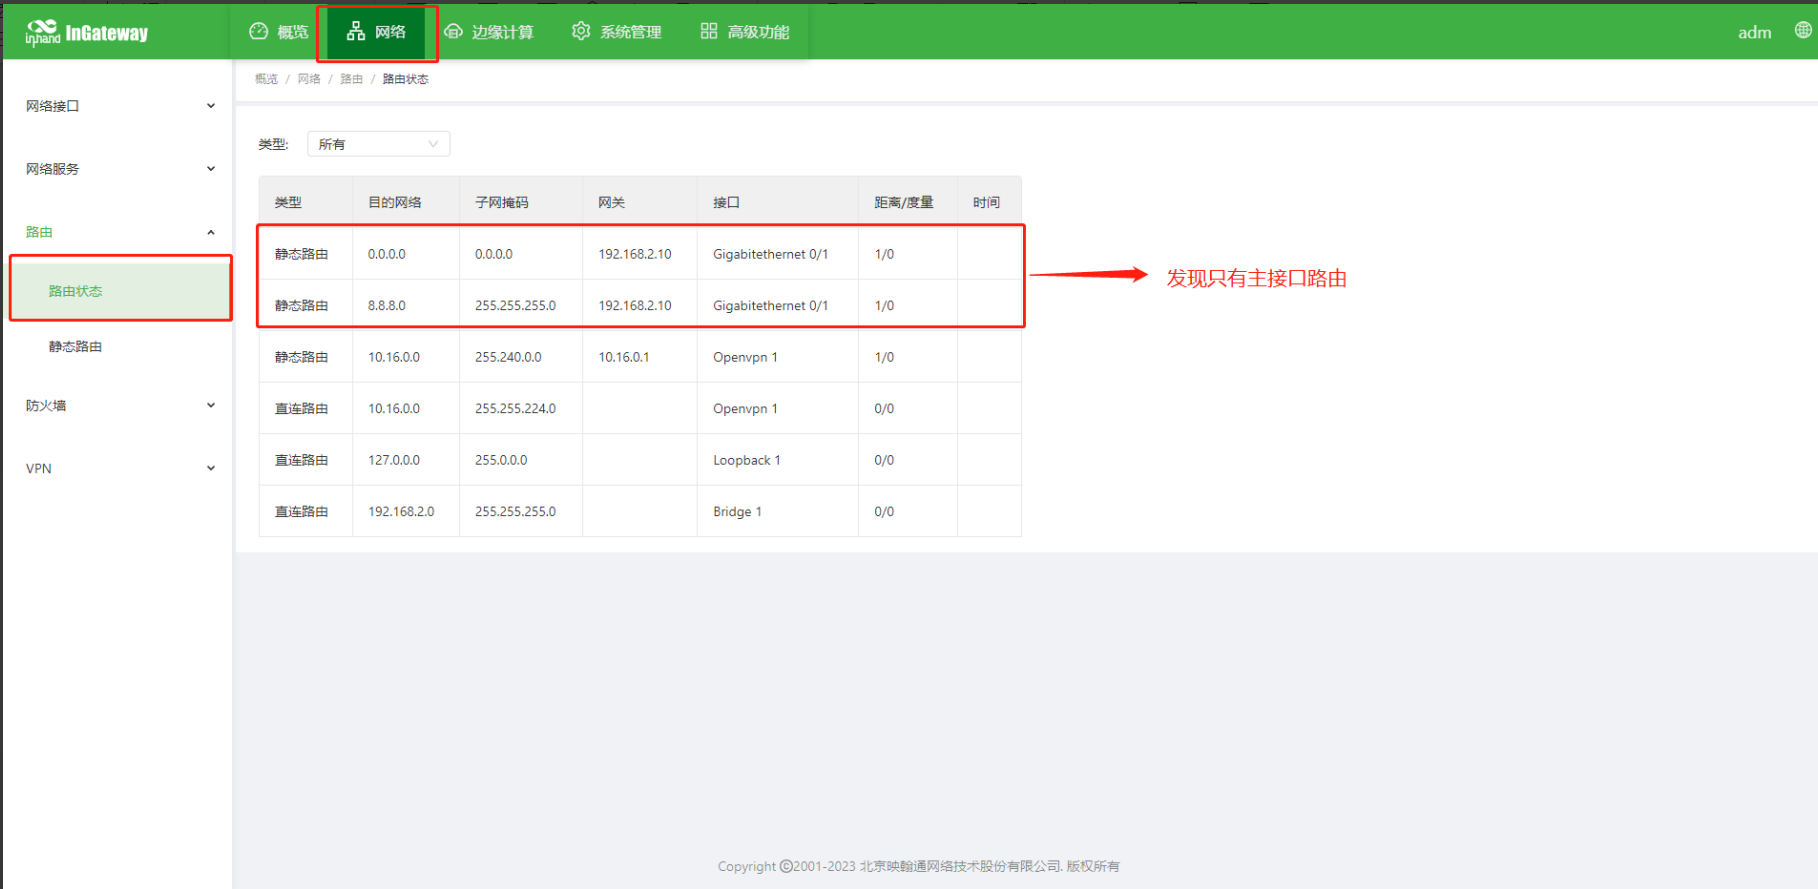
Task: Click the InGateway logo icon
Action: click(42, 32)
